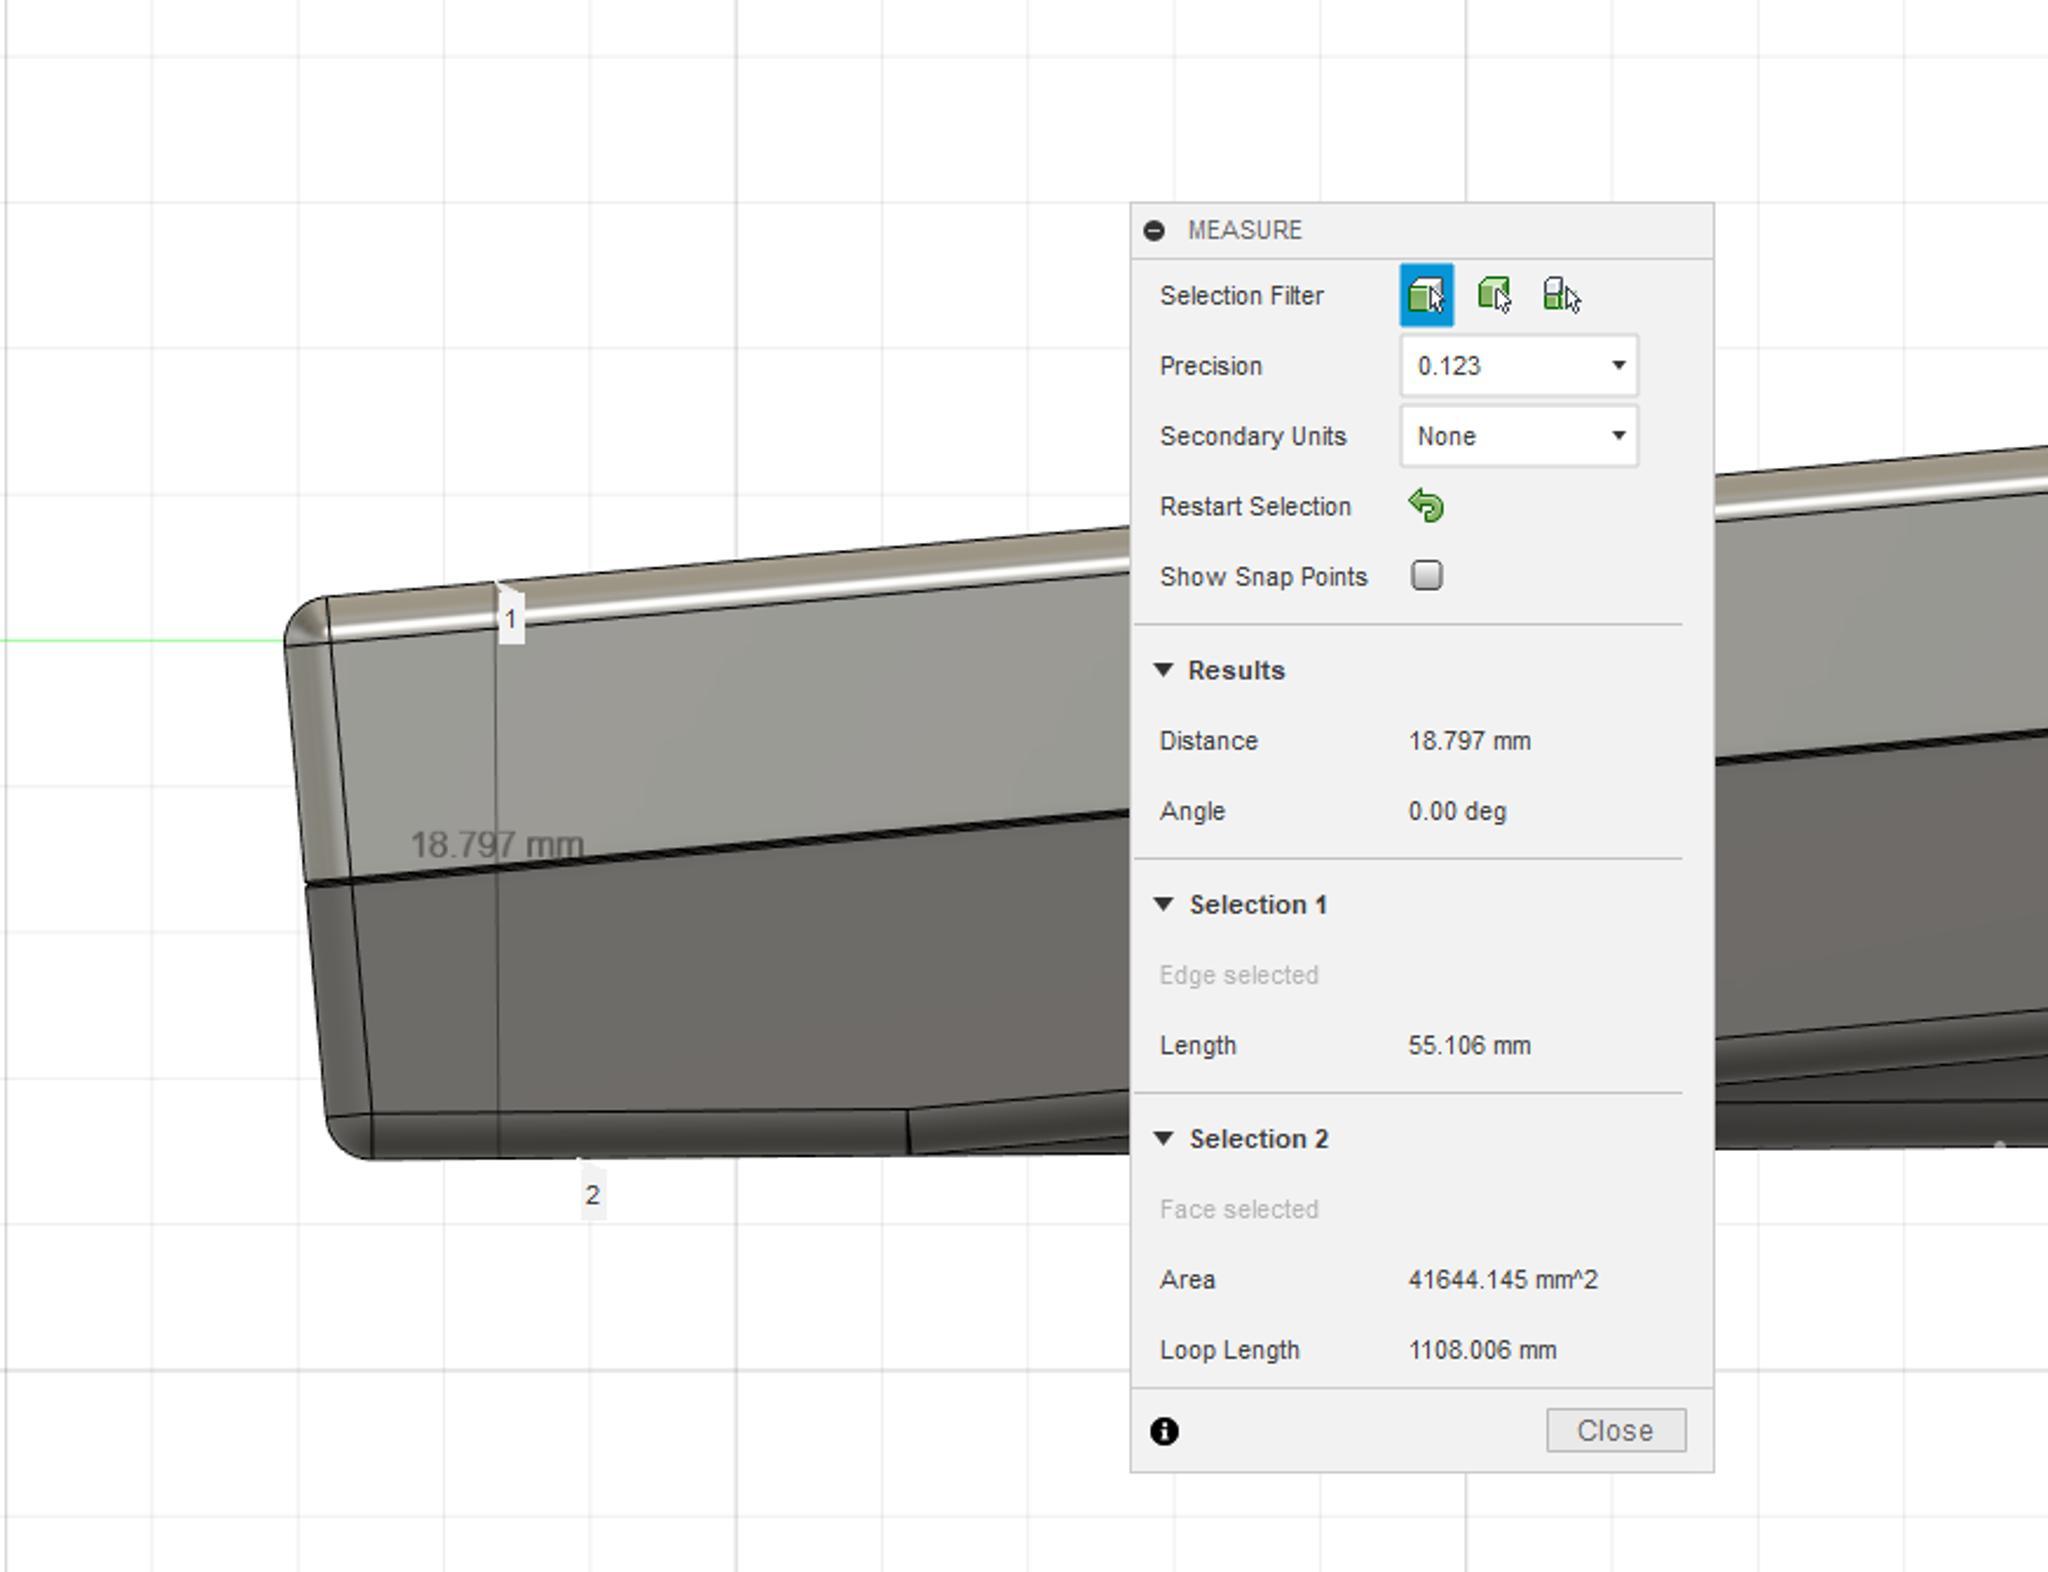Click the green Restart Selection arrow
The height and width of the screenshot is (1572, 2048).
(1426, 506)
